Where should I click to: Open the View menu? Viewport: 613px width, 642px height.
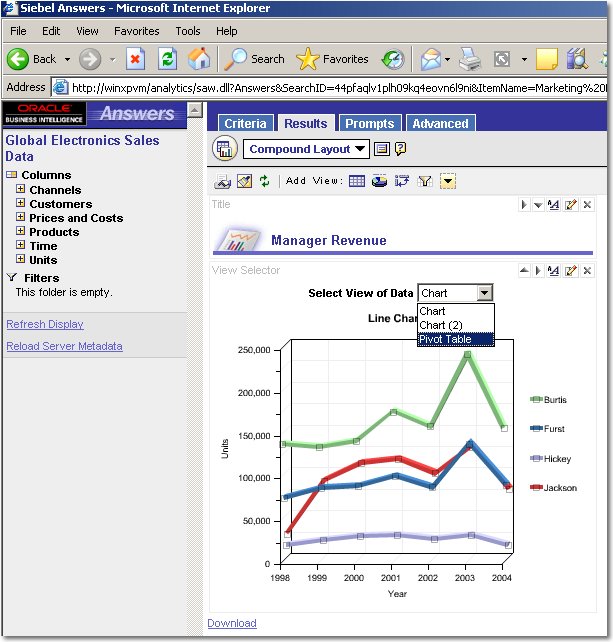[x=87, y=31]
